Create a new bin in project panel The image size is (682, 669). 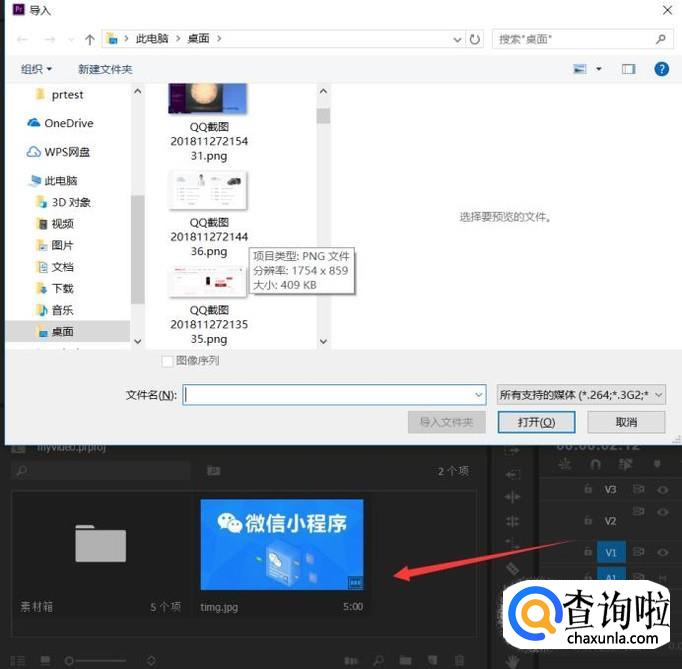[x=405, y=661]
